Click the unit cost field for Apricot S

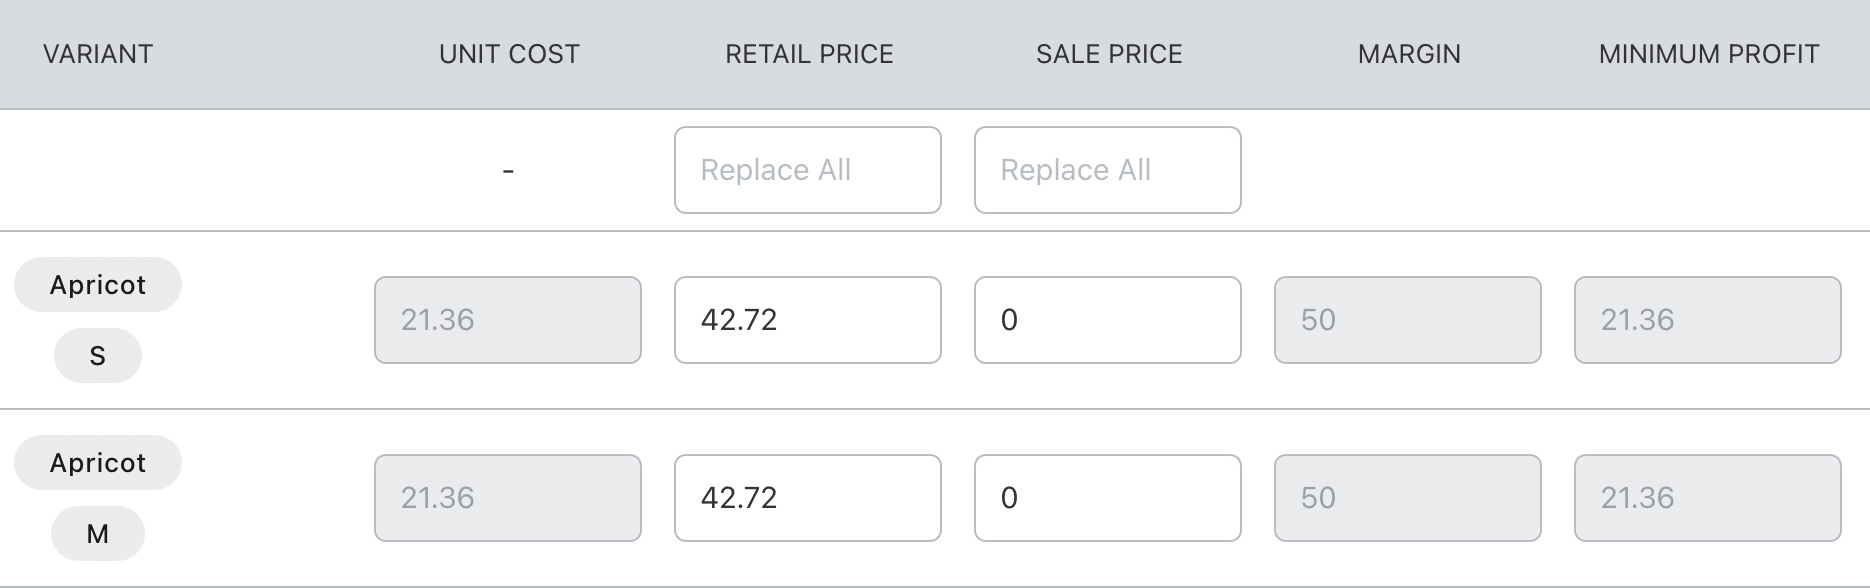tap(507, 320)
